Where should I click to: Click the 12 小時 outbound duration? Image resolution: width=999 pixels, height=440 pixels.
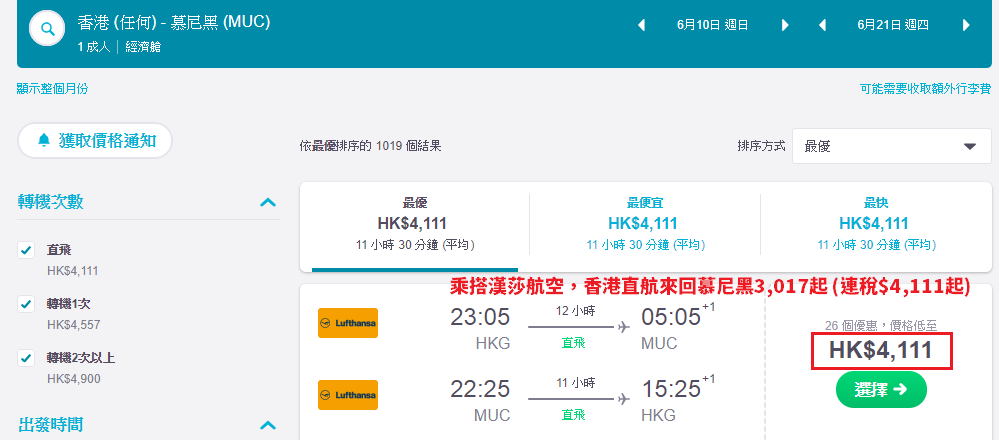tap(575, 311)
